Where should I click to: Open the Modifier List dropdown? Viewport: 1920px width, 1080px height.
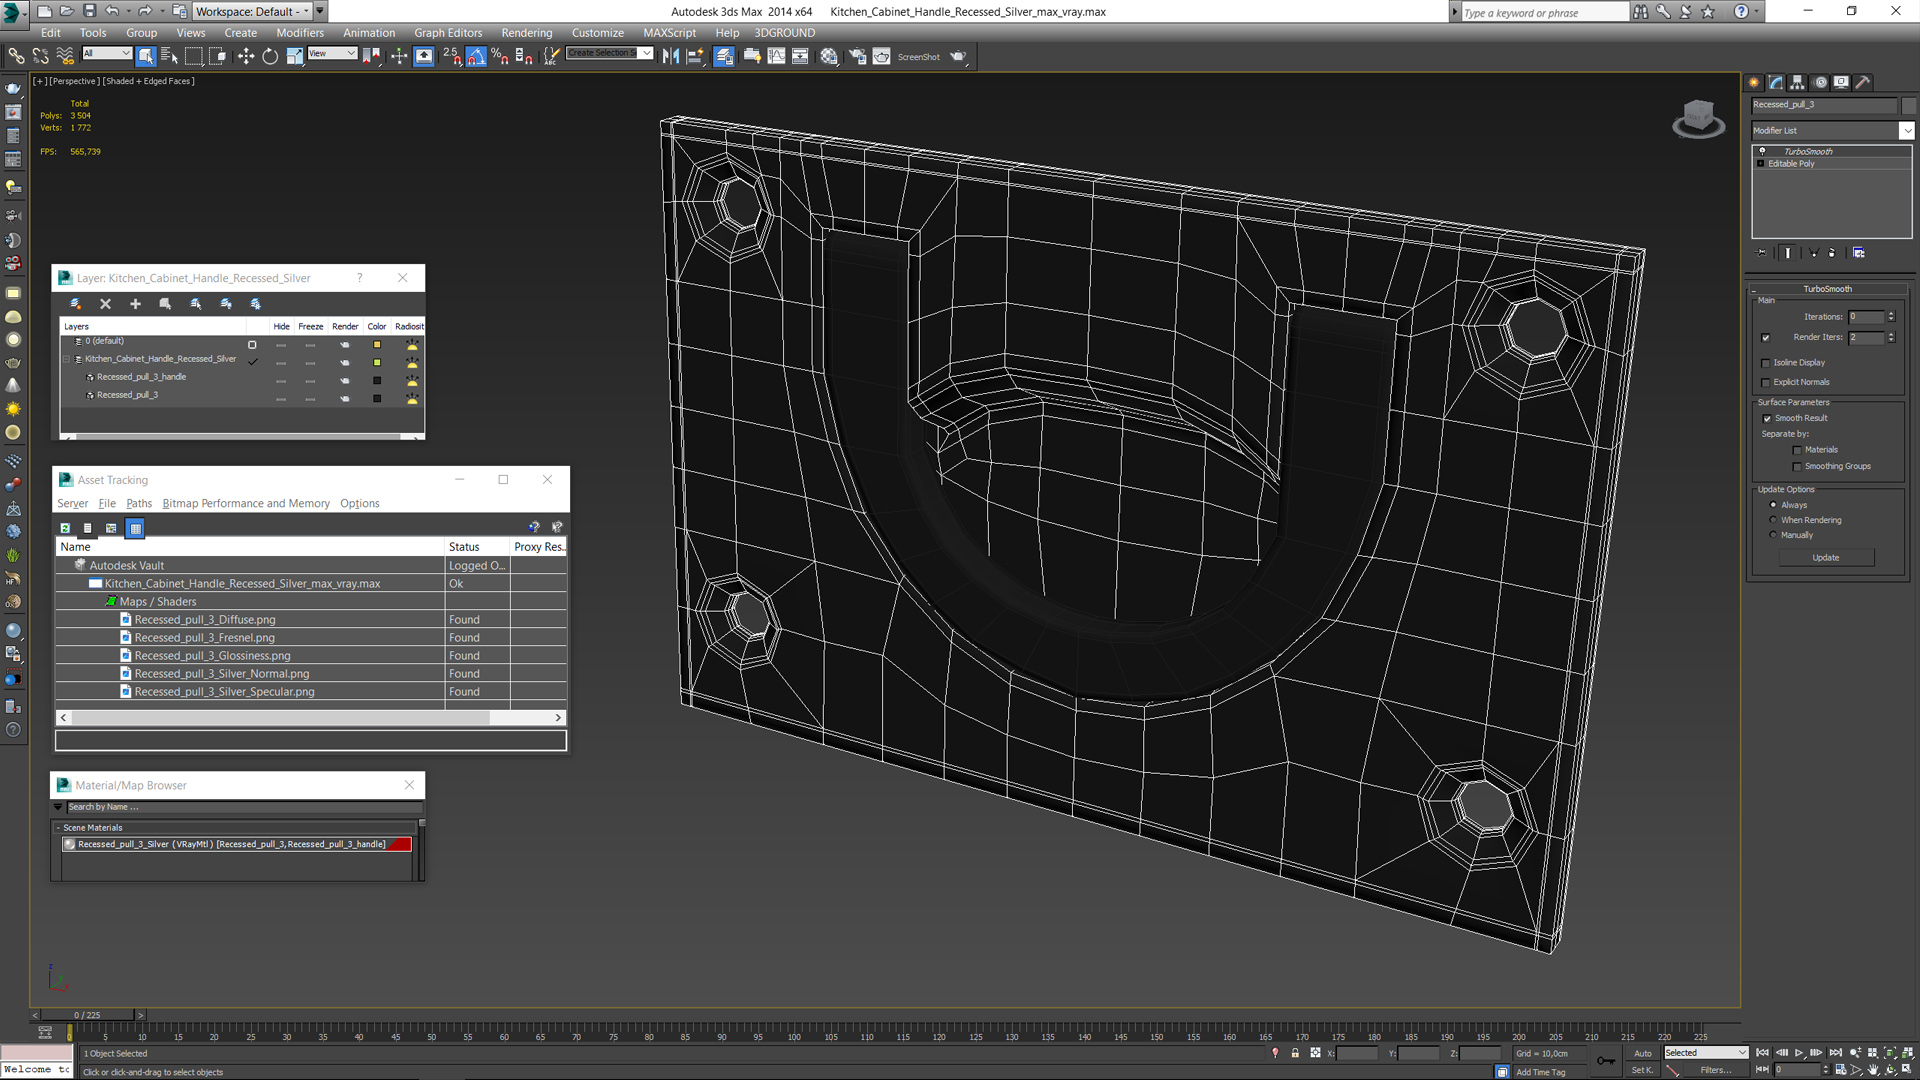pyautogui.click(x=1906, y=131)
